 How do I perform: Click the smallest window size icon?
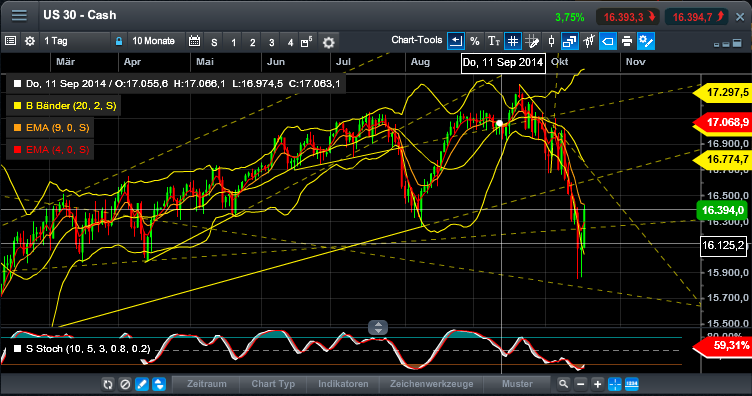coord(717,45)
